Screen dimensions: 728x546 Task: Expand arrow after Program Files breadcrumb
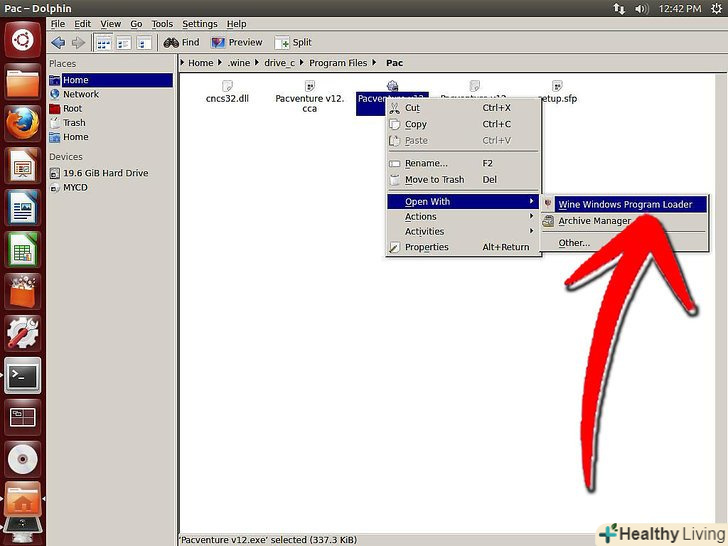point(374,62)
